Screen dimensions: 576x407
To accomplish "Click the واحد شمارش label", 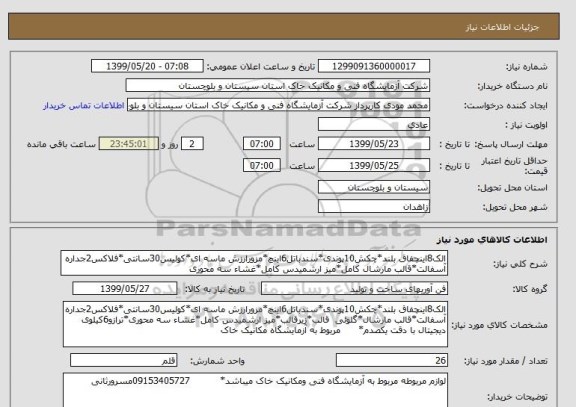I will click(x=217, y=361).
